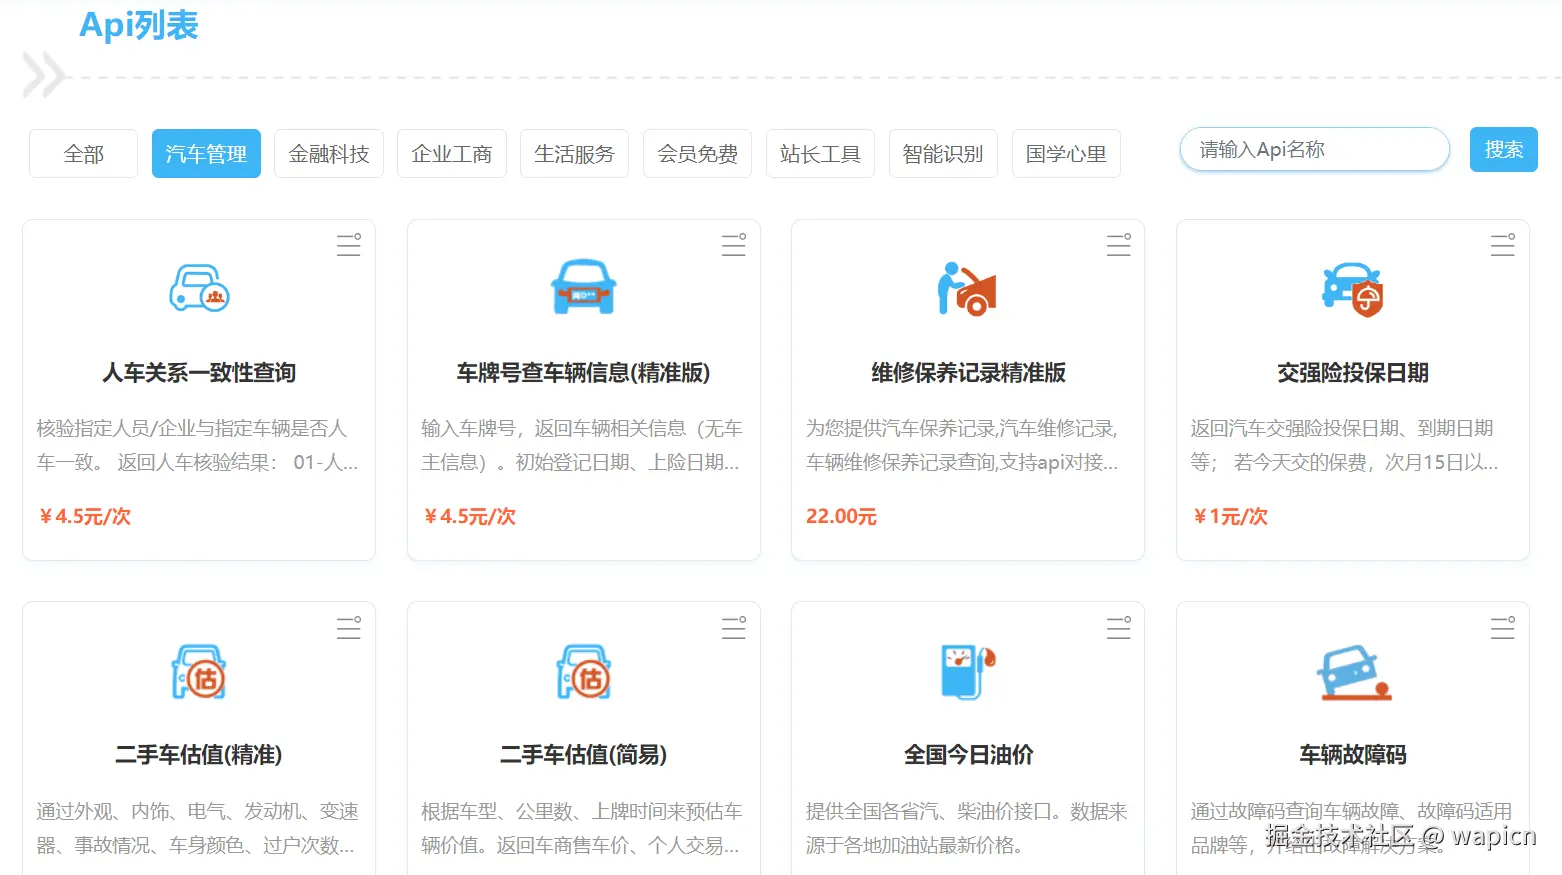Open the corner menu on 人车关系一致性查询 card
Screen dimensions: 1562x875
(349, 244)
